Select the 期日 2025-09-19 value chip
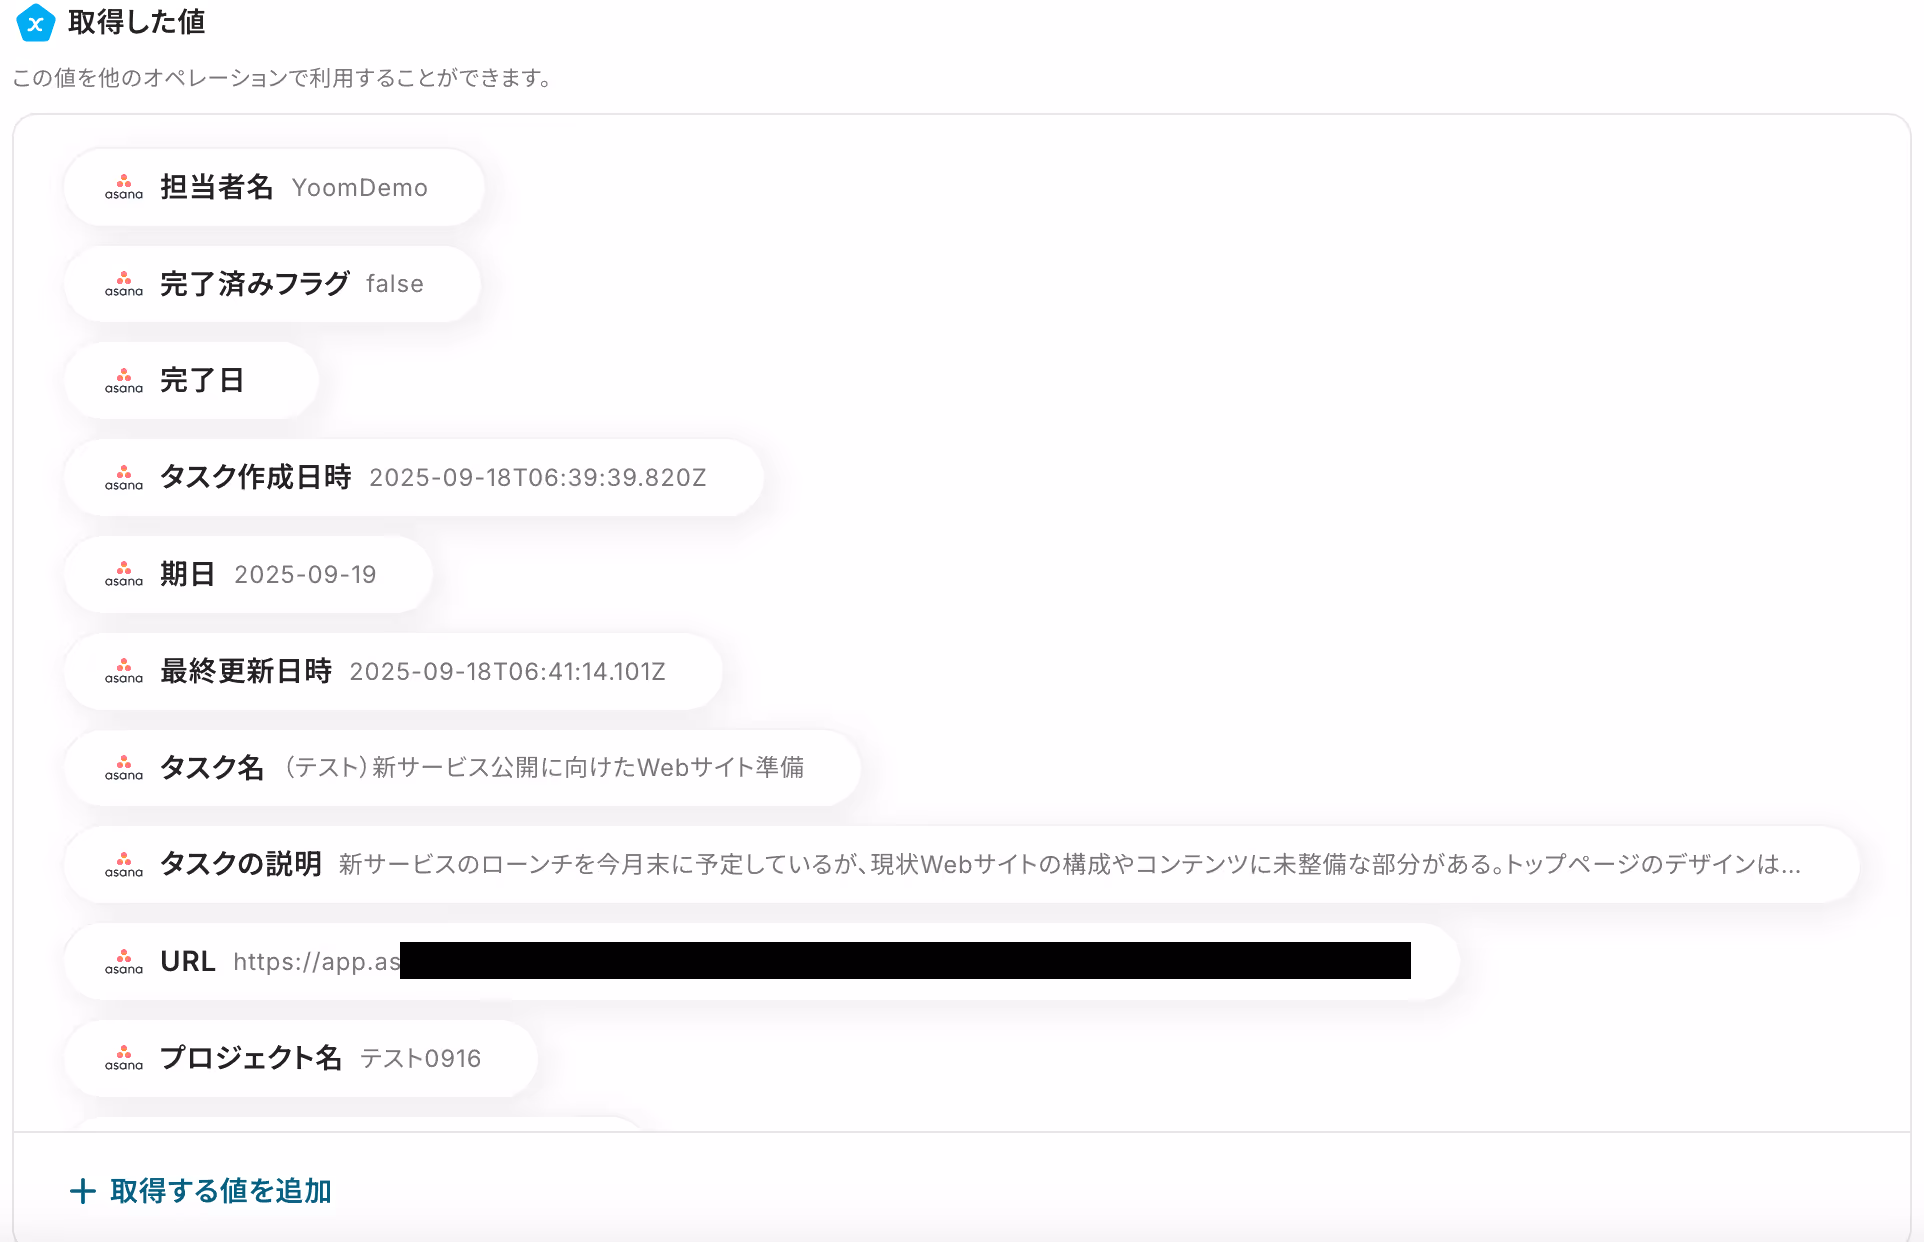The width and height of the screenshot is (1924, 1242). coord(248,574)
